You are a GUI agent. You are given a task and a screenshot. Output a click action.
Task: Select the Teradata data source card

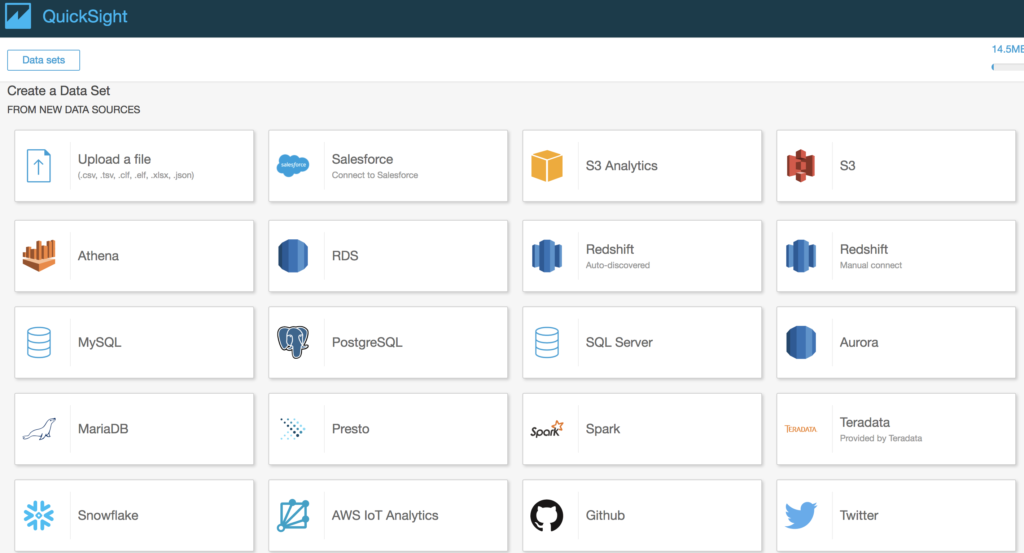click(x=895, y=429)
